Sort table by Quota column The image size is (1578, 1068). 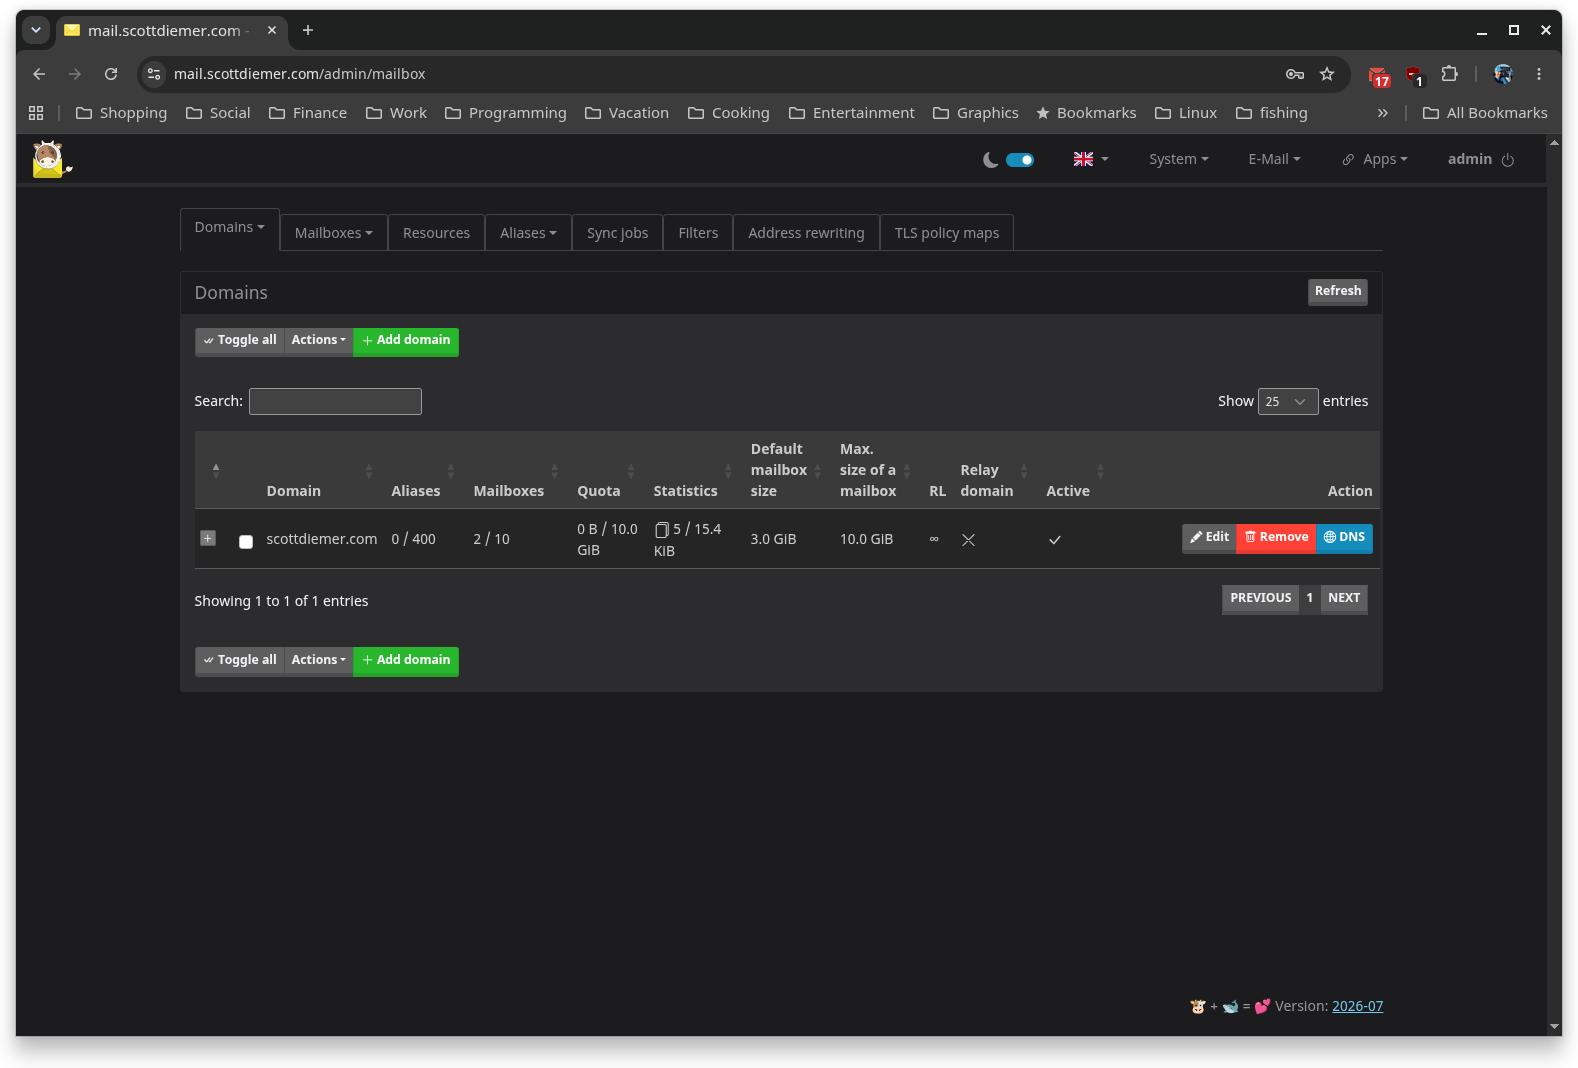608,470
